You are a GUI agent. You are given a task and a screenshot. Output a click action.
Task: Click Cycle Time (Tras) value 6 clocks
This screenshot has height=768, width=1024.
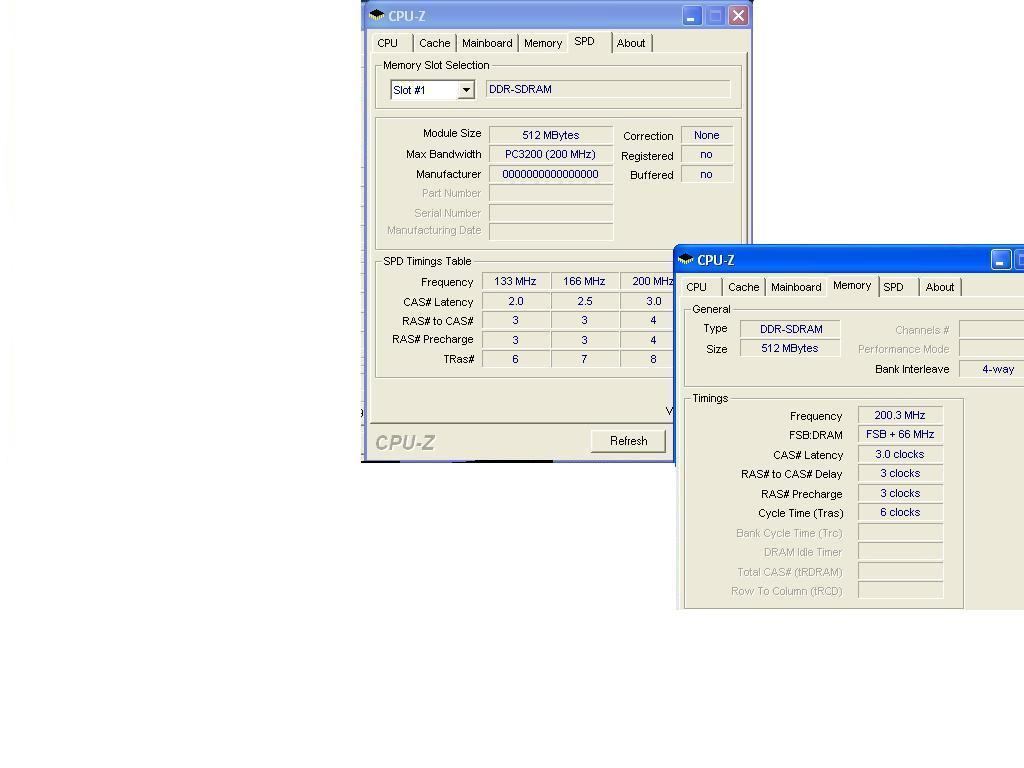pos(900,513)
